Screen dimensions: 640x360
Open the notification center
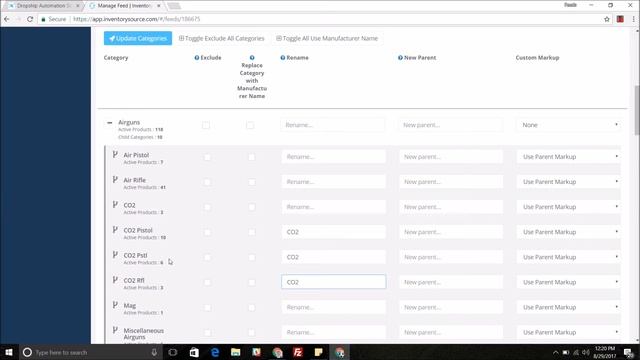[629, 352]
